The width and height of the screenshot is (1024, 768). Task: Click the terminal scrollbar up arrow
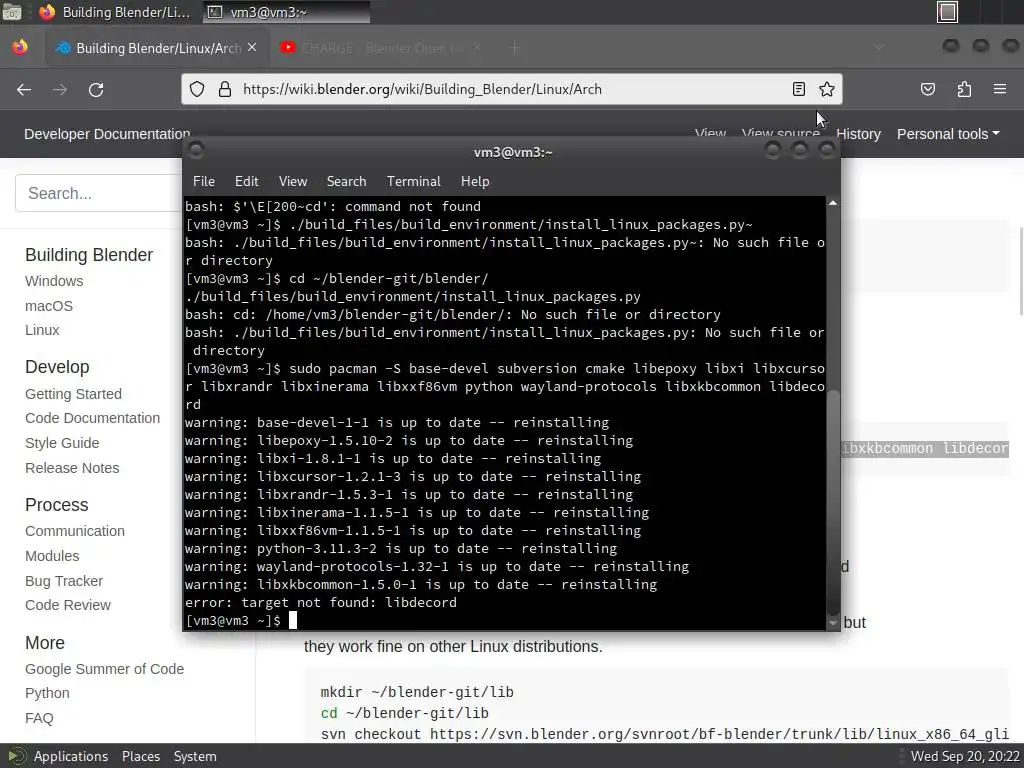click(x=833, y=204)
